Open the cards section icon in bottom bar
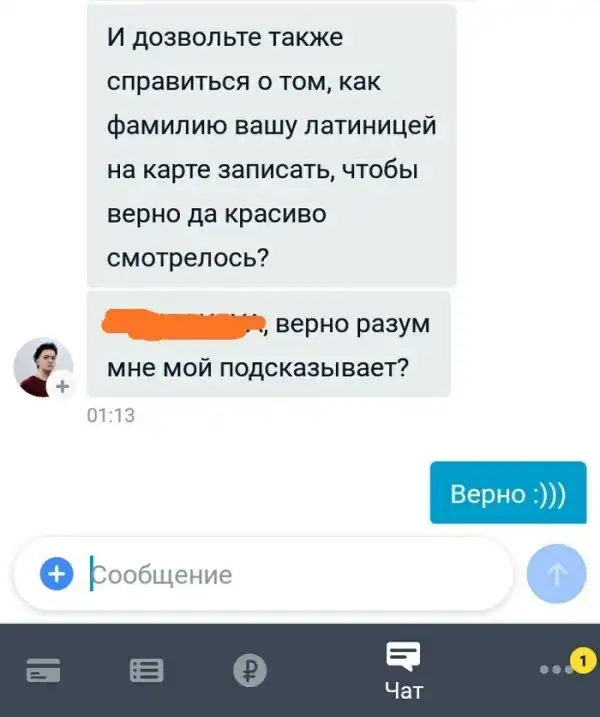 pos(43,670)
